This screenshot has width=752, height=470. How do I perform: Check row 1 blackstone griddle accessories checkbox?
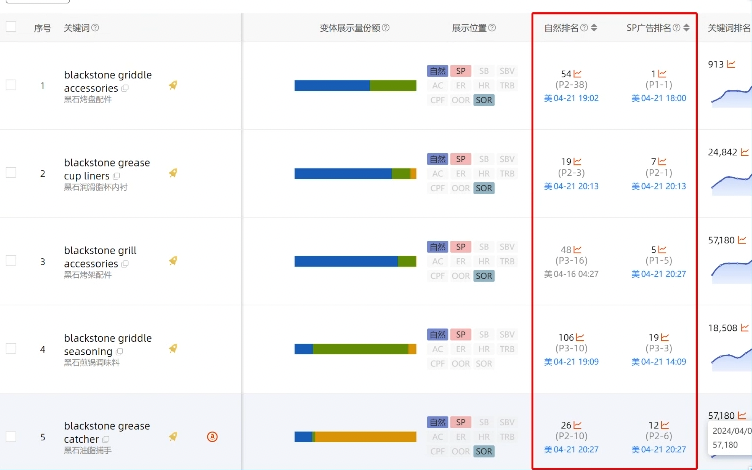point(11,85)
